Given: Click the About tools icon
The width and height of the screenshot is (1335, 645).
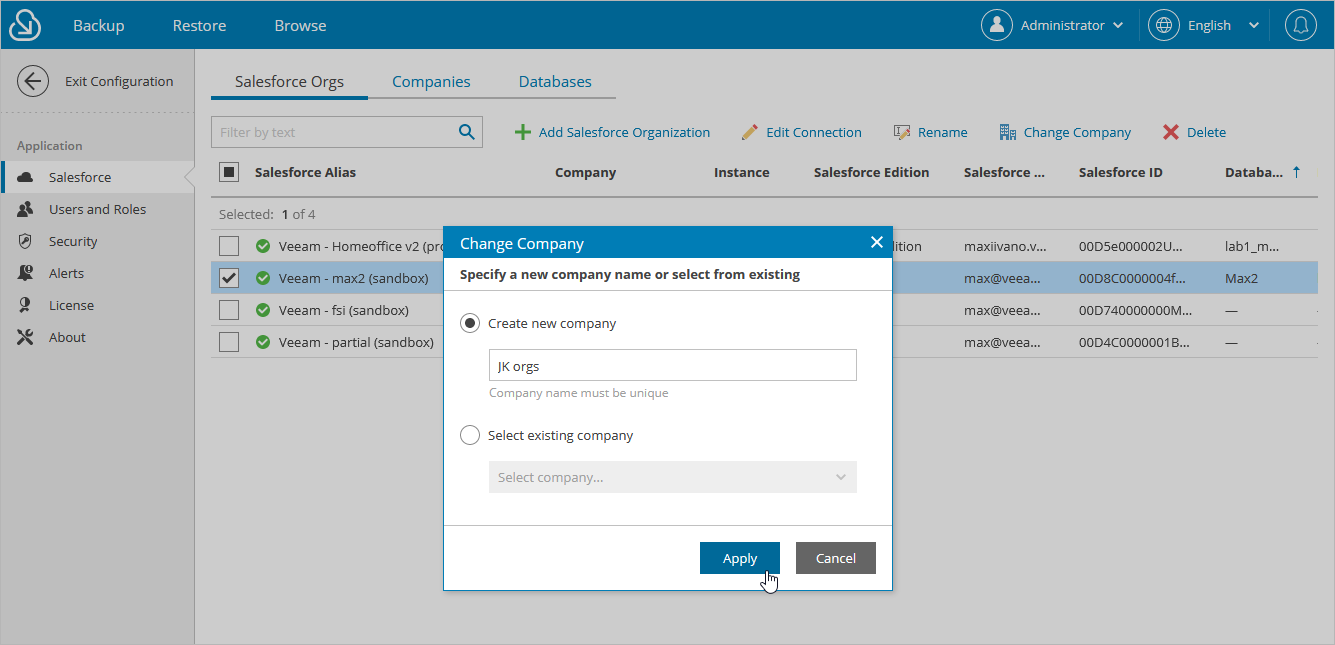Looking at the screenshot, I should 26,337.
